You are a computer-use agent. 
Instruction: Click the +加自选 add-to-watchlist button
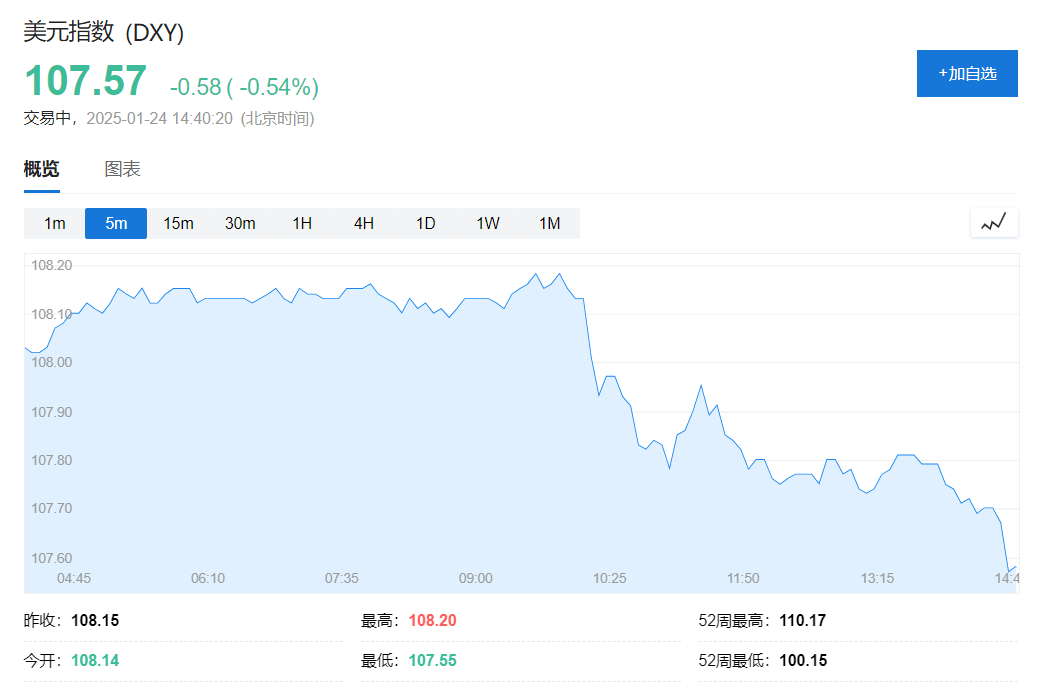click(x=967, y=74)
